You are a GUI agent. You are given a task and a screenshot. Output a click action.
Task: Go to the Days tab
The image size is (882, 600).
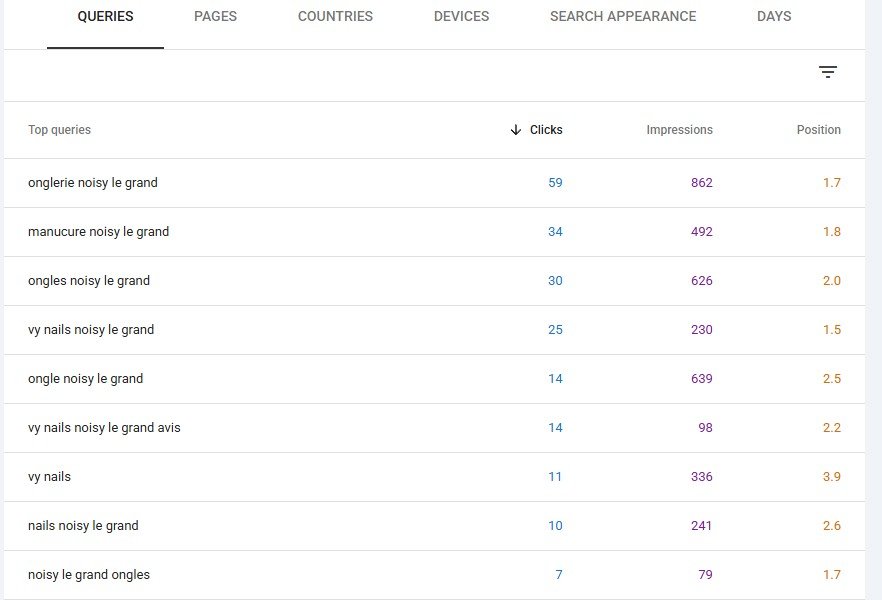tap(774, 16)
